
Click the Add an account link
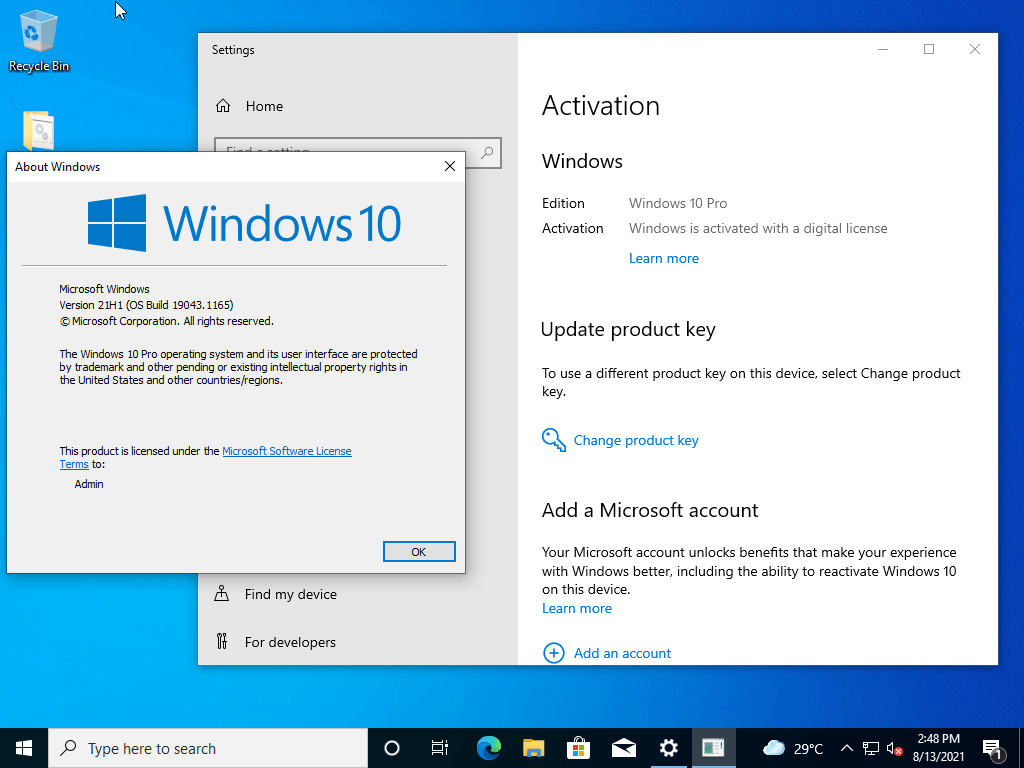tap(622, 653)
